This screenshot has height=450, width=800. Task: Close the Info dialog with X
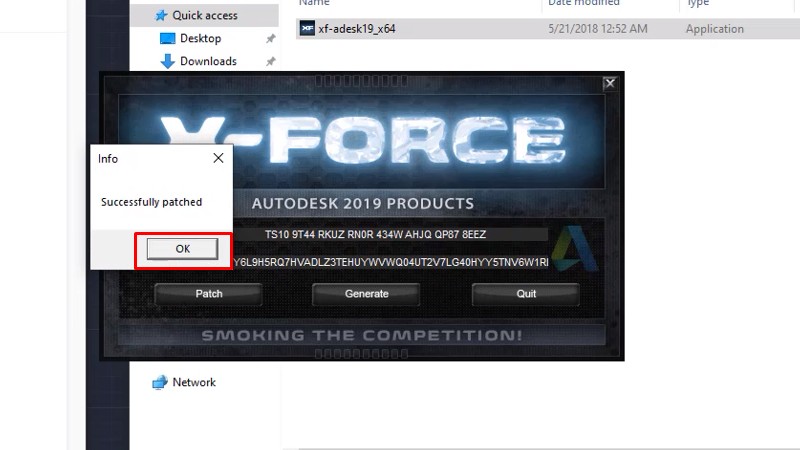(x=219, y=158)
